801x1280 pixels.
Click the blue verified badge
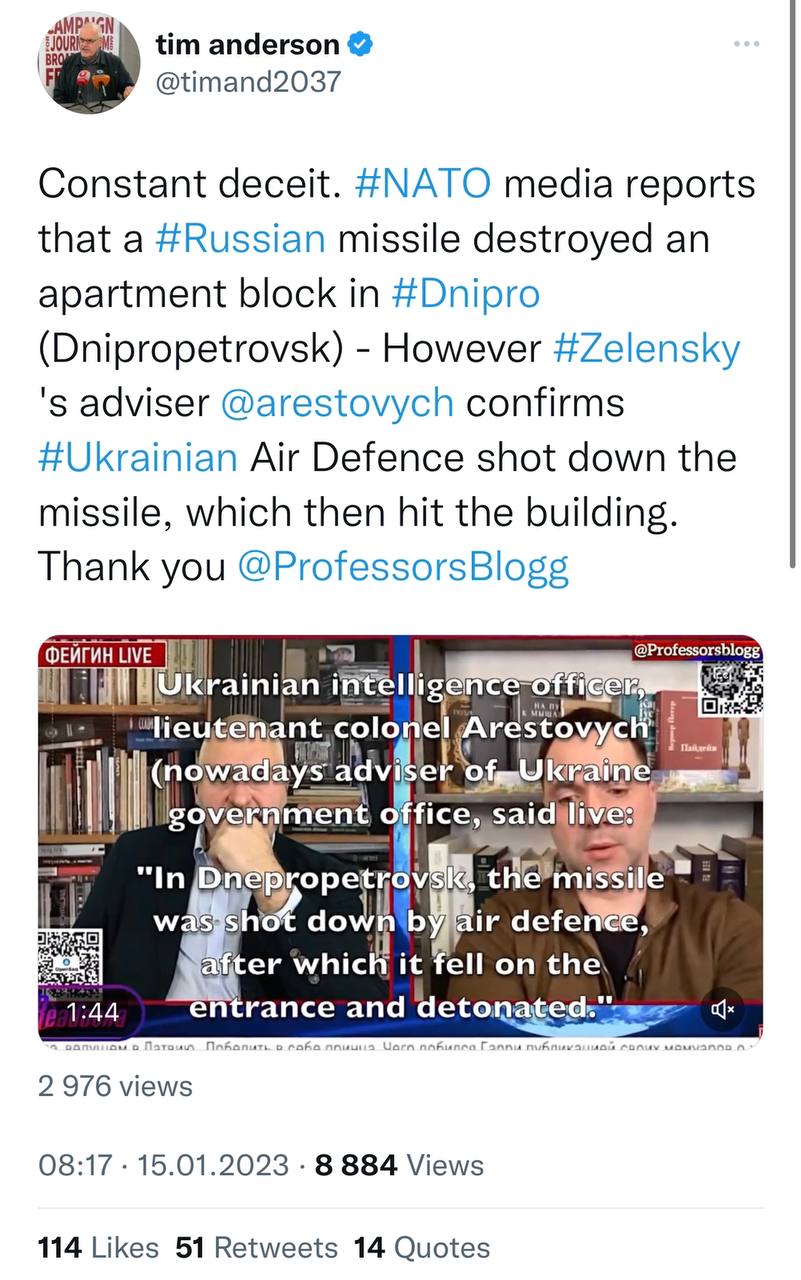point(361,45)
